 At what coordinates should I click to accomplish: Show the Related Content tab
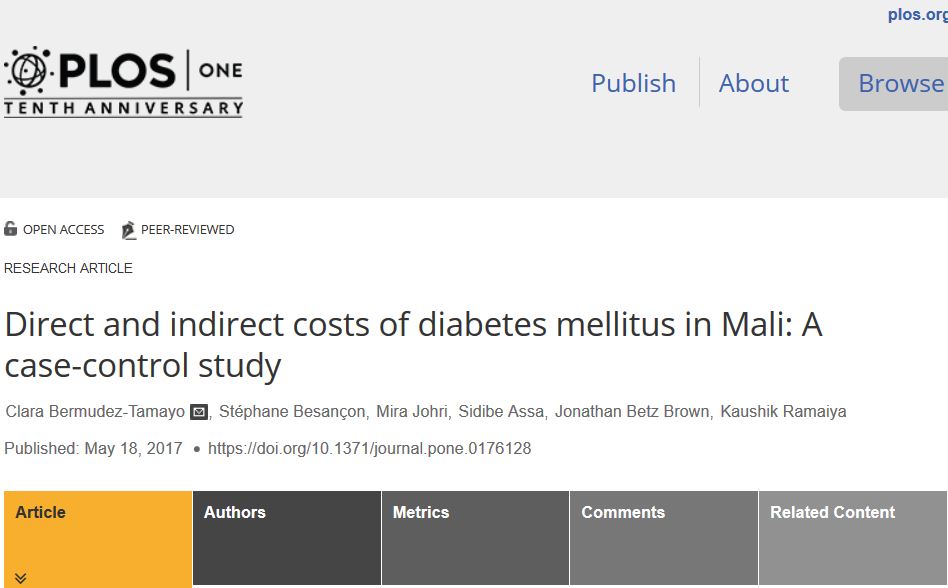(852, 513)
